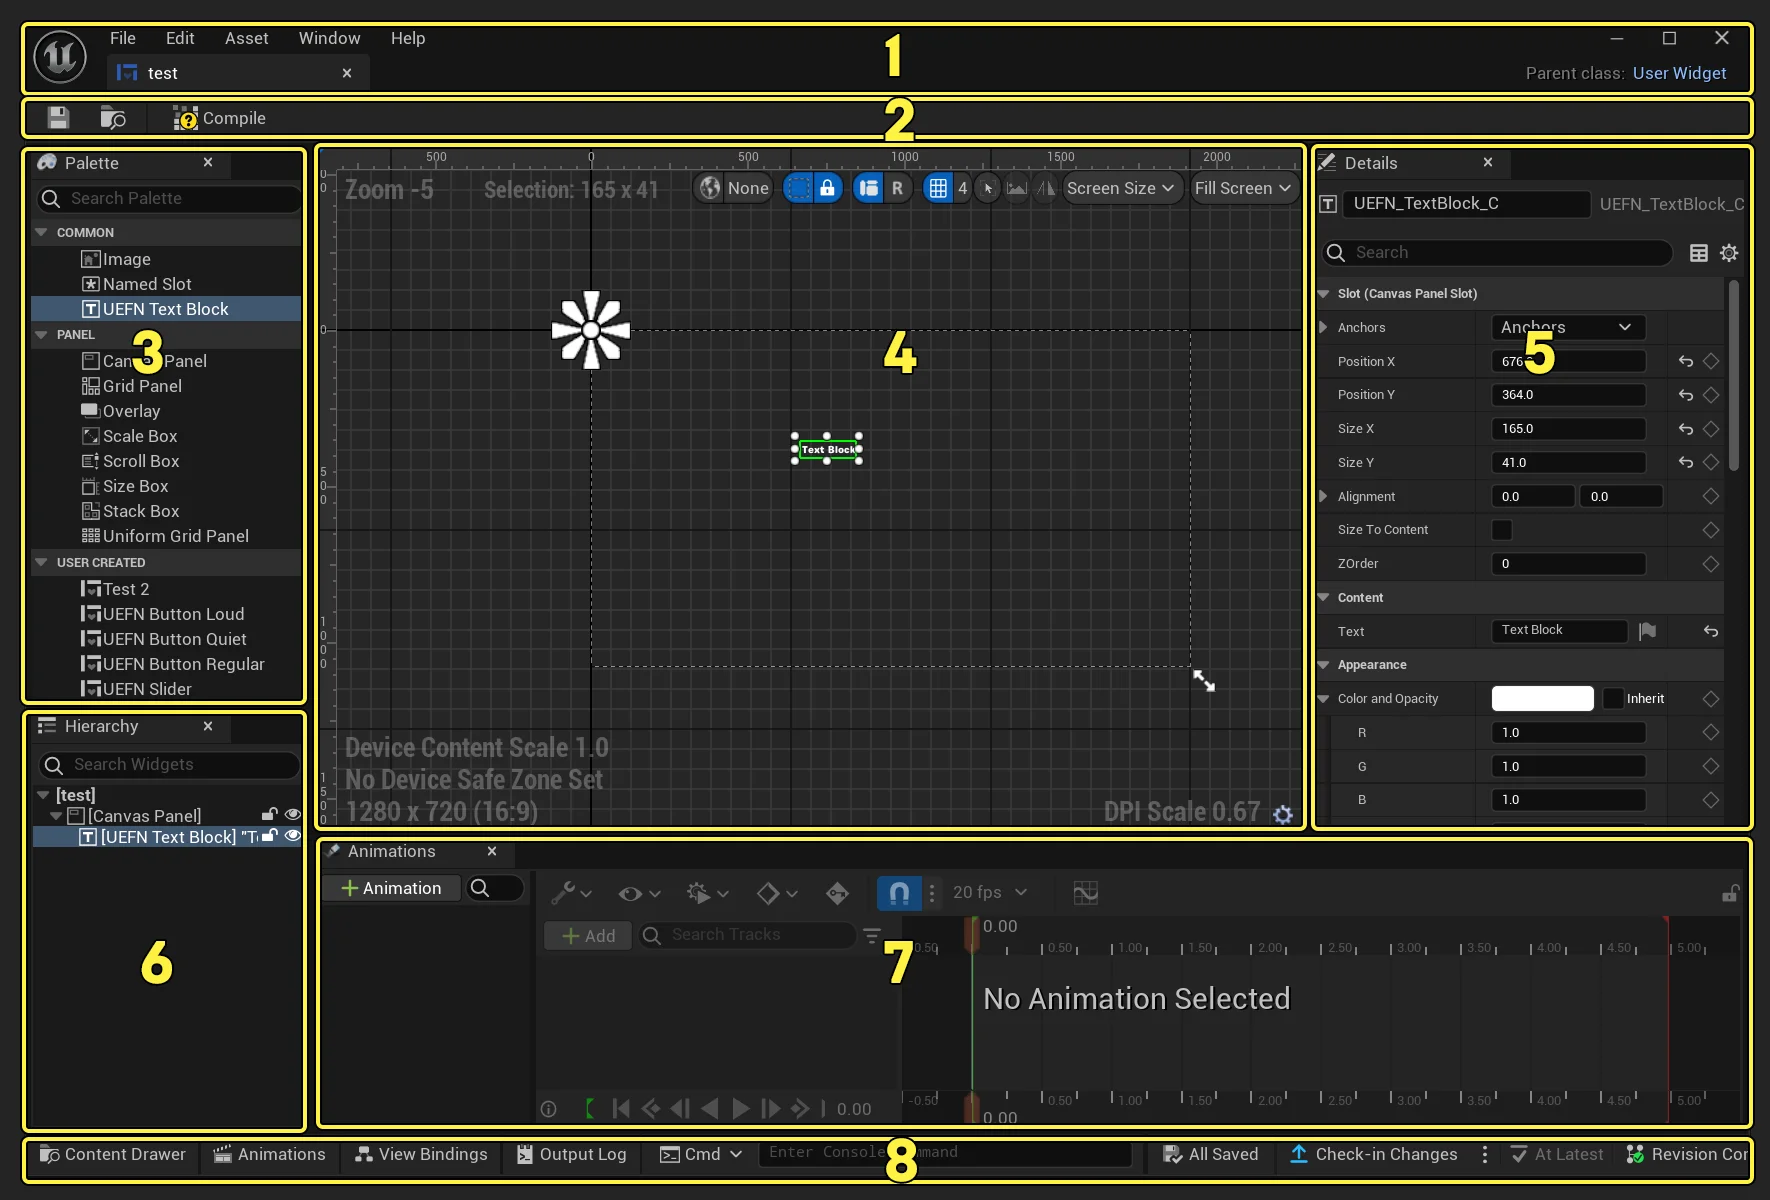Open the Content Drawer
1770x1200 pixels.
tap(112, 1154)
